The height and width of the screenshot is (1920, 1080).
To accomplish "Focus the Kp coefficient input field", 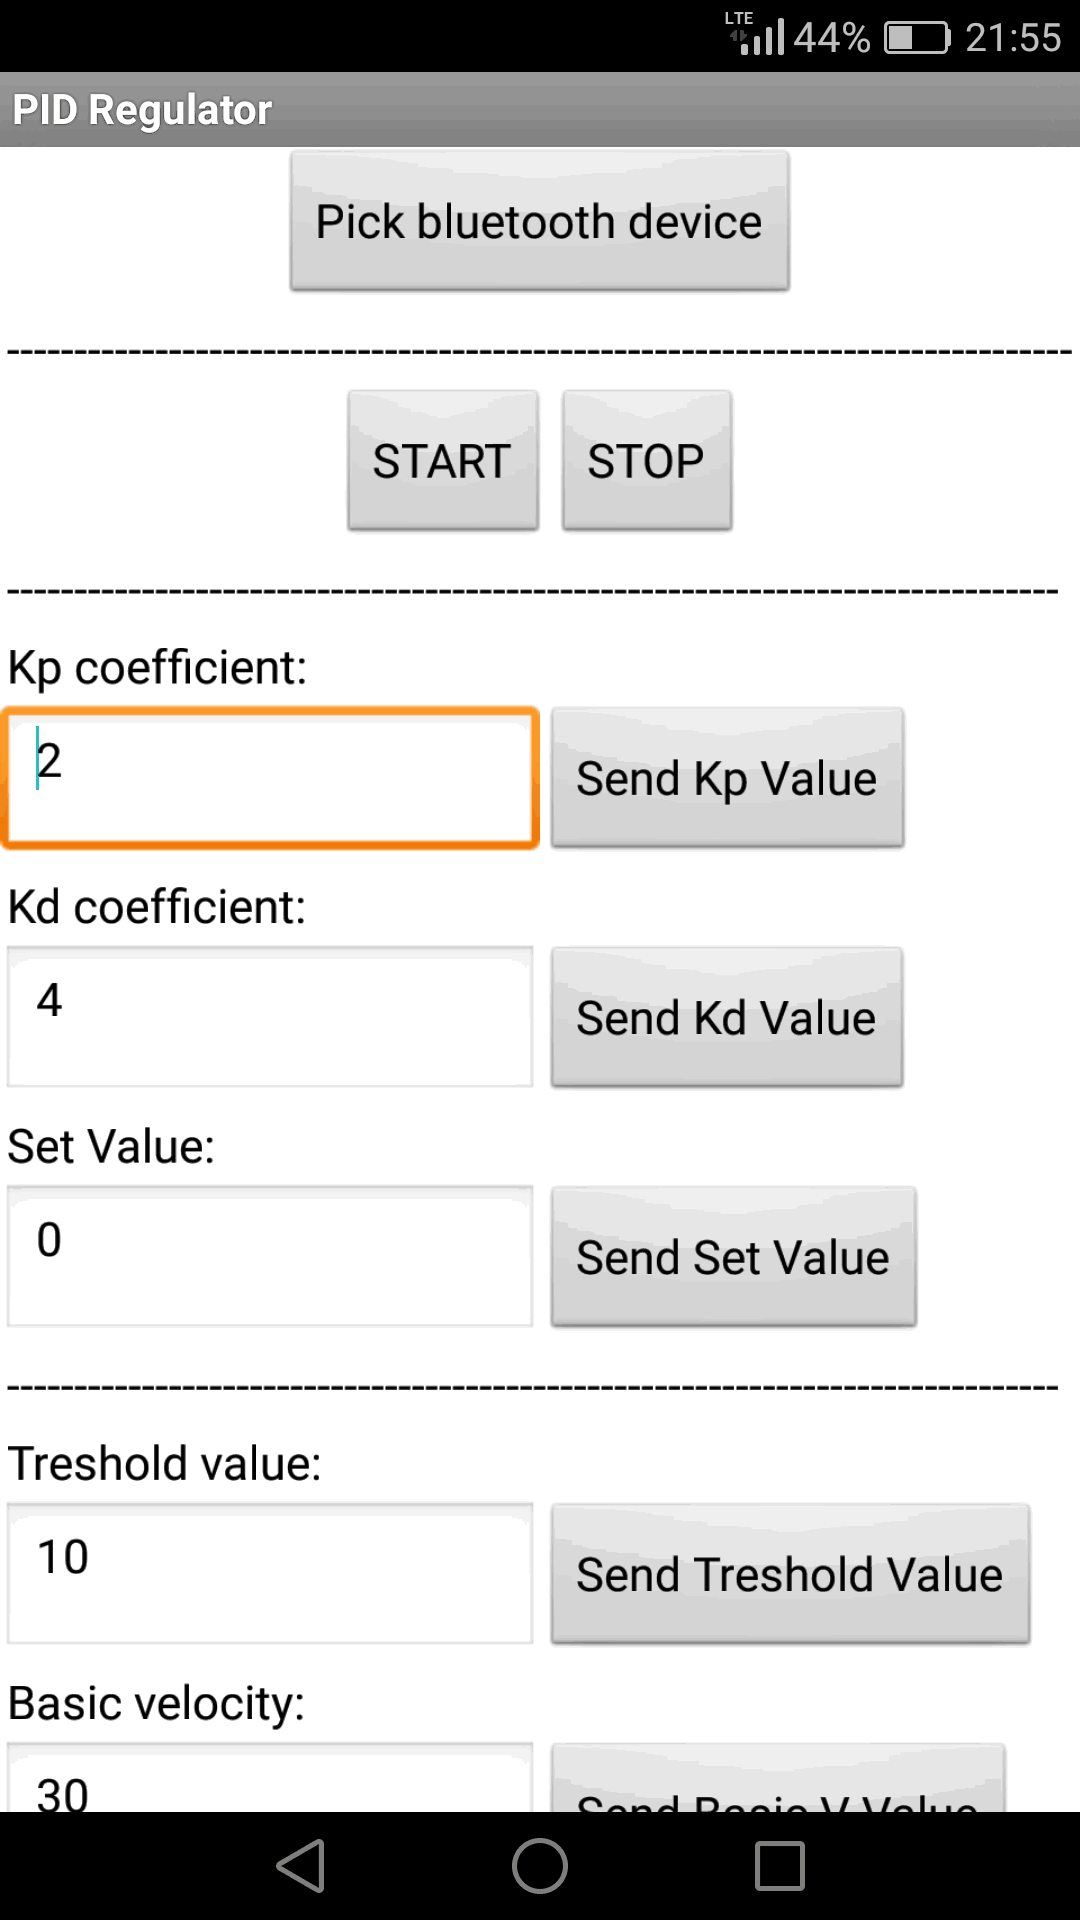I will (x=270, y=778).
